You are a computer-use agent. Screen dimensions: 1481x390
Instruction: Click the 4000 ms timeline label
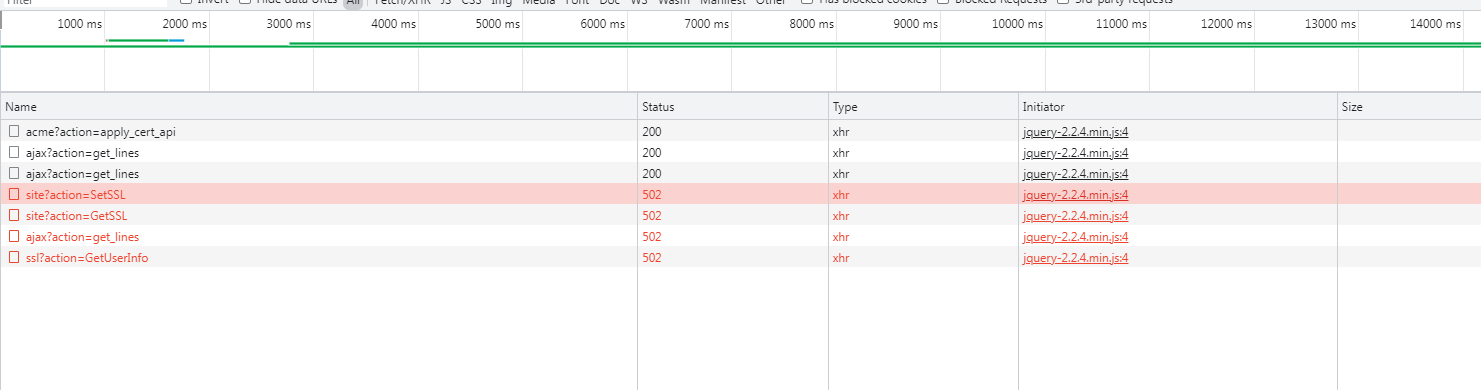coord(393,24)
